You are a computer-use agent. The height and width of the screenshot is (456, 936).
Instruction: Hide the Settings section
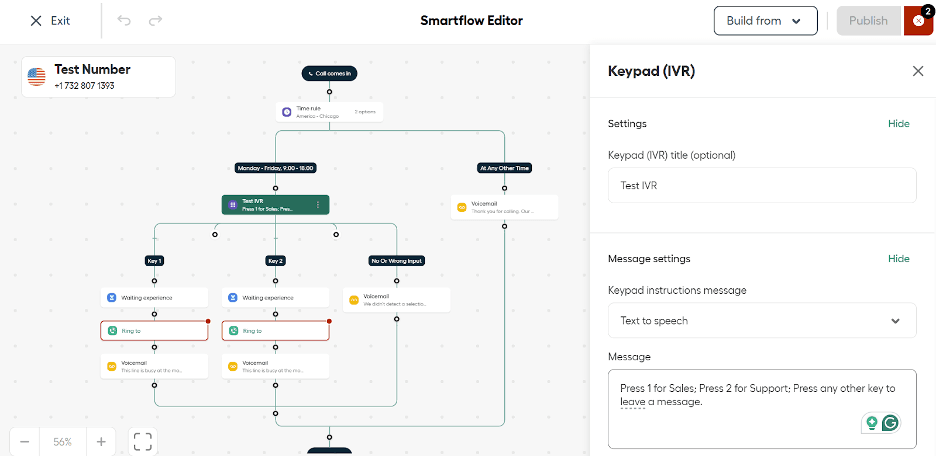[898, 124]
